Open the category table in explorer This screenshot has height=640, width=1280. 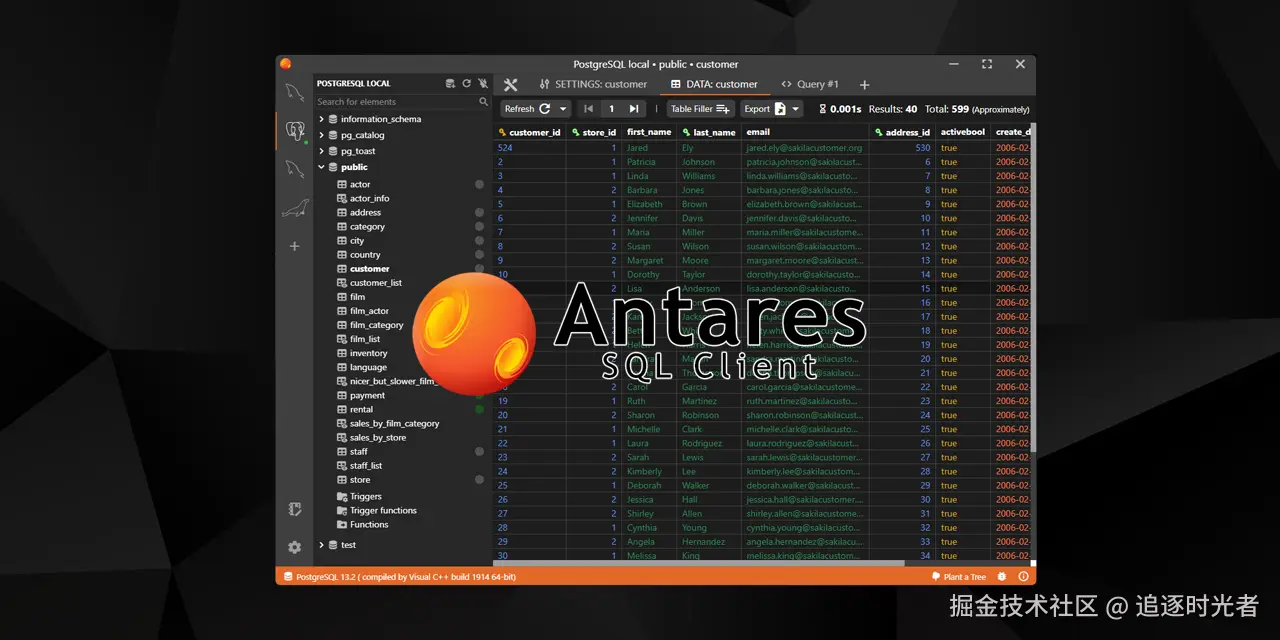click(x=367, y=227)
